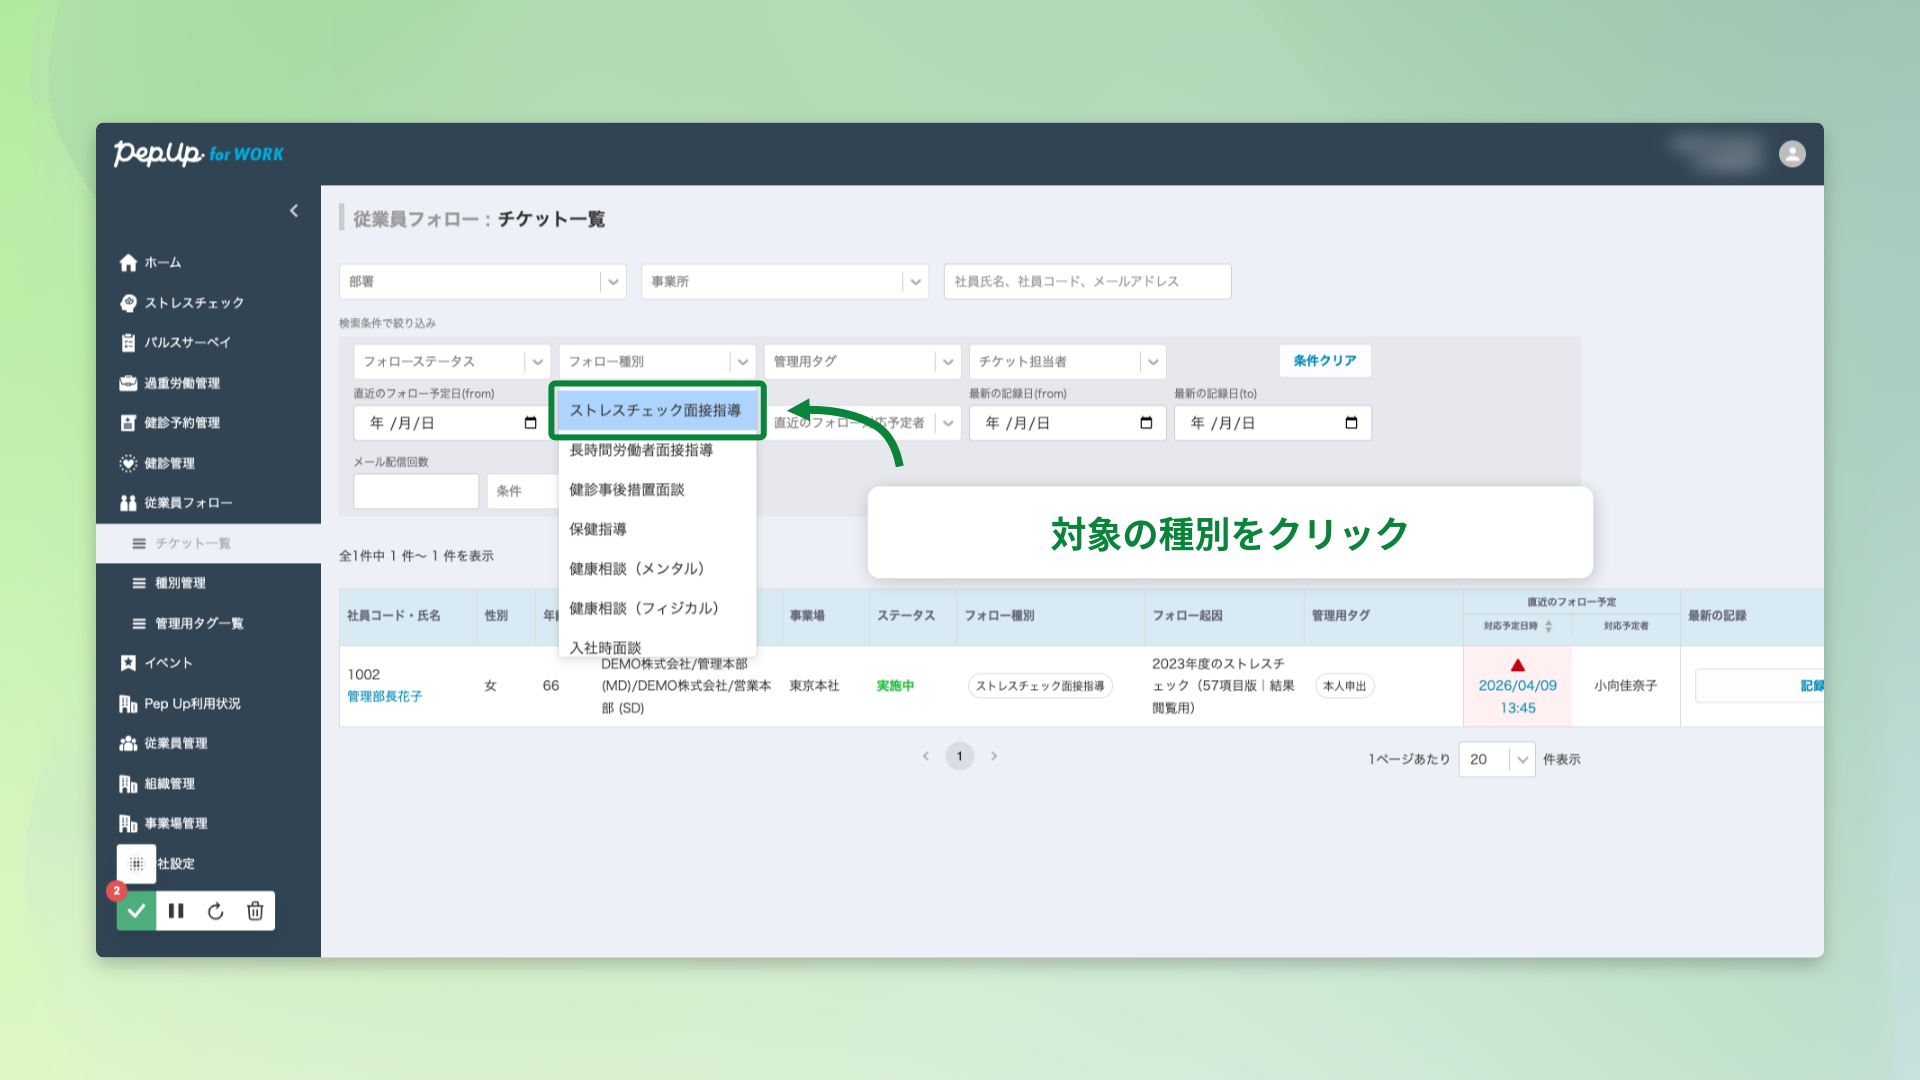Open the 条件 dropdown for mail count
Screen dimensions: 1920x1080
pyautogui.click(x=523, y=491)
